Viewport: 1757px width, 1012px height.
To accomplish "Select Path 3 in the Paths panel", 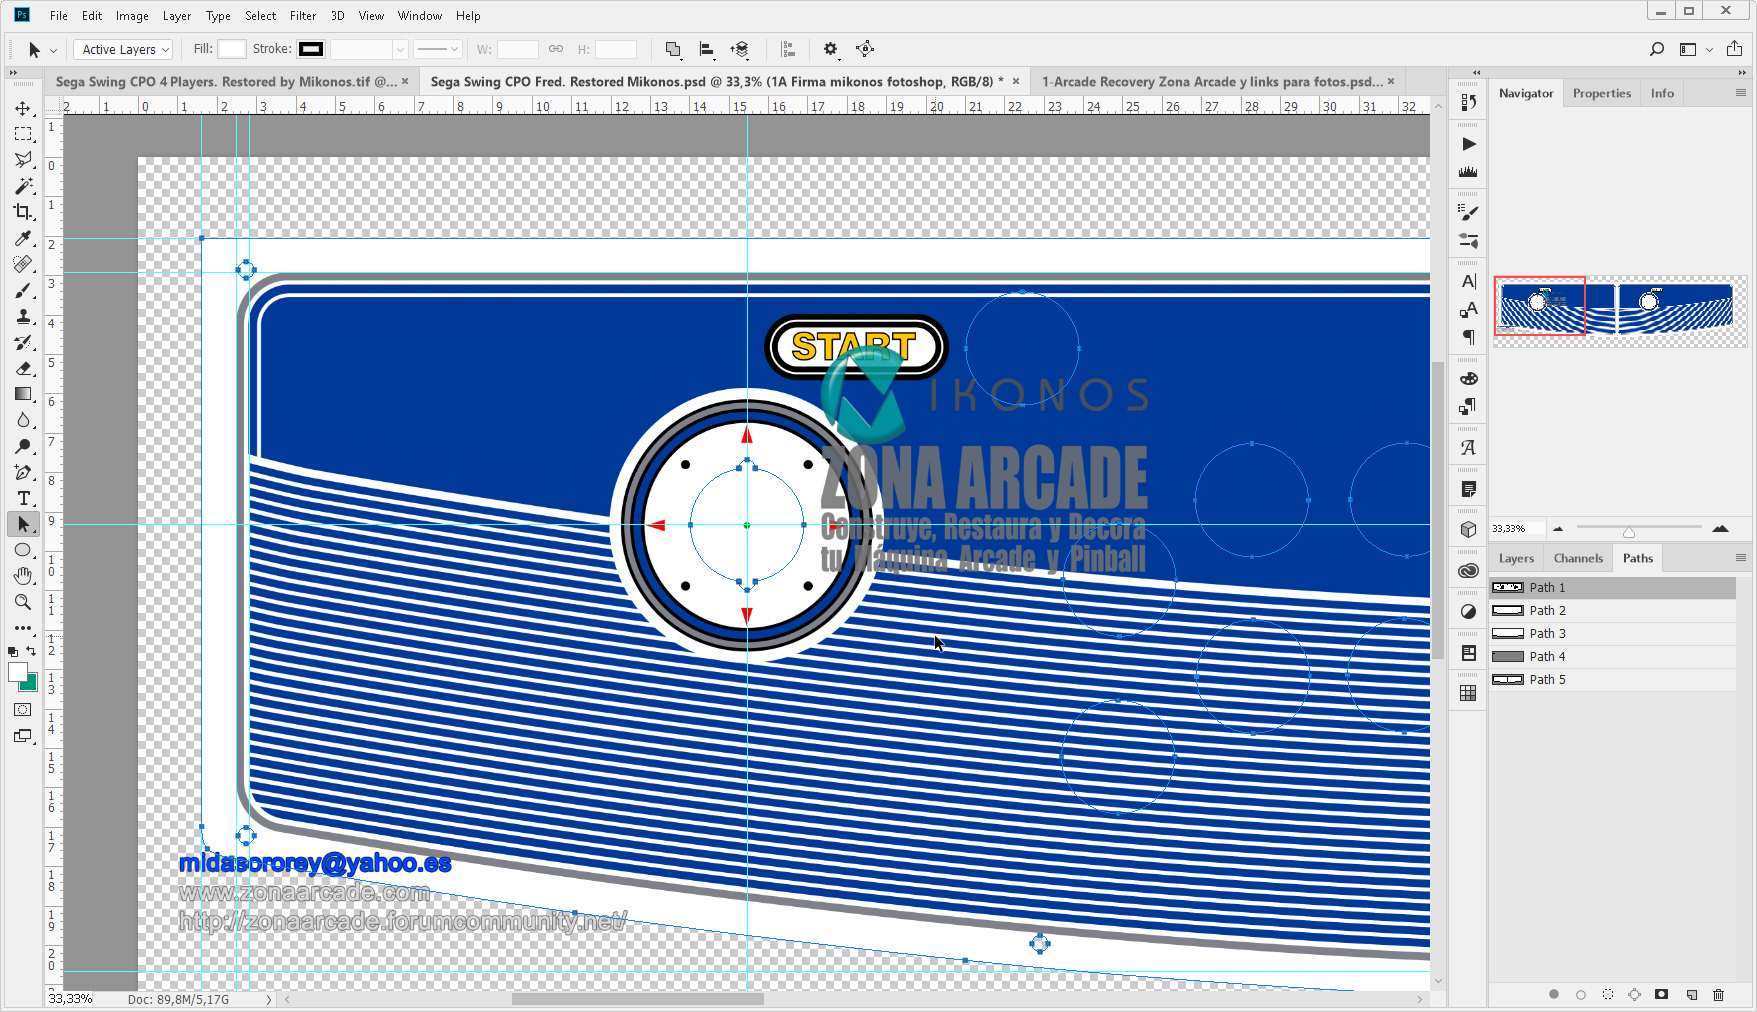I will [x=1549, y=633].
